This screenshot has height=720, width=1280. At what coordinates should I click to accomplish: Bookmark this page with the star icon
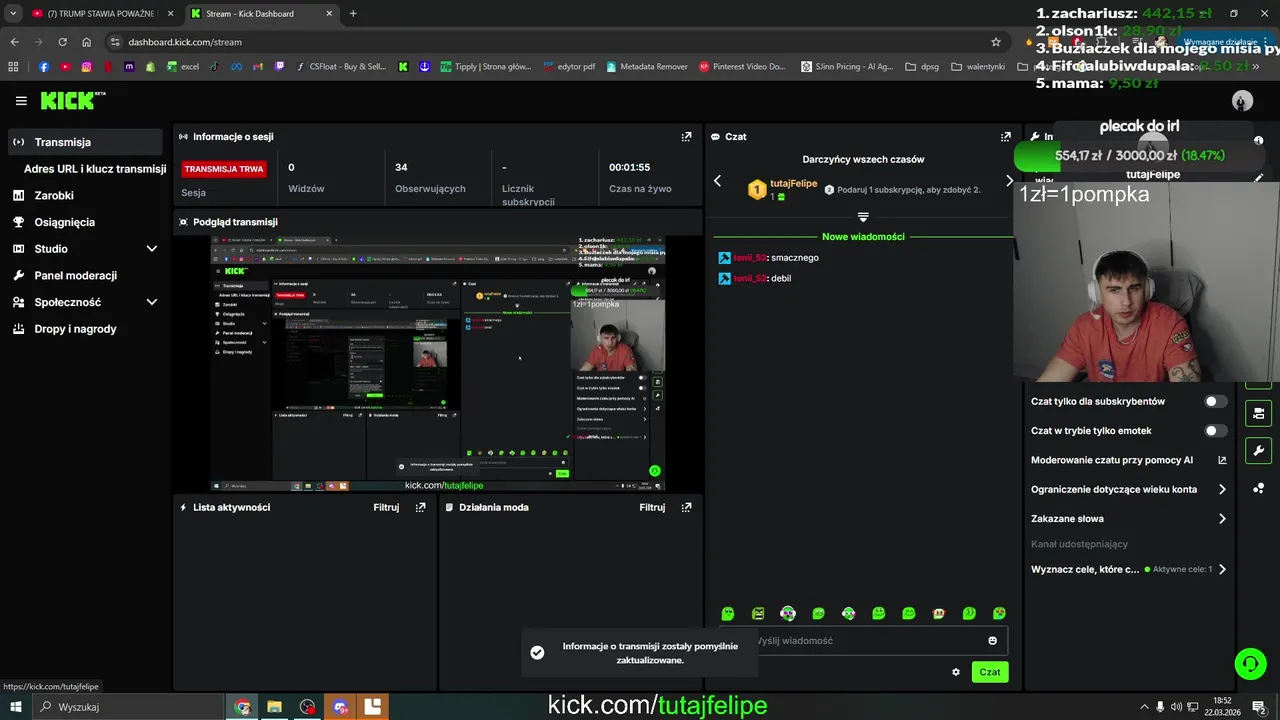pos(996,42)
